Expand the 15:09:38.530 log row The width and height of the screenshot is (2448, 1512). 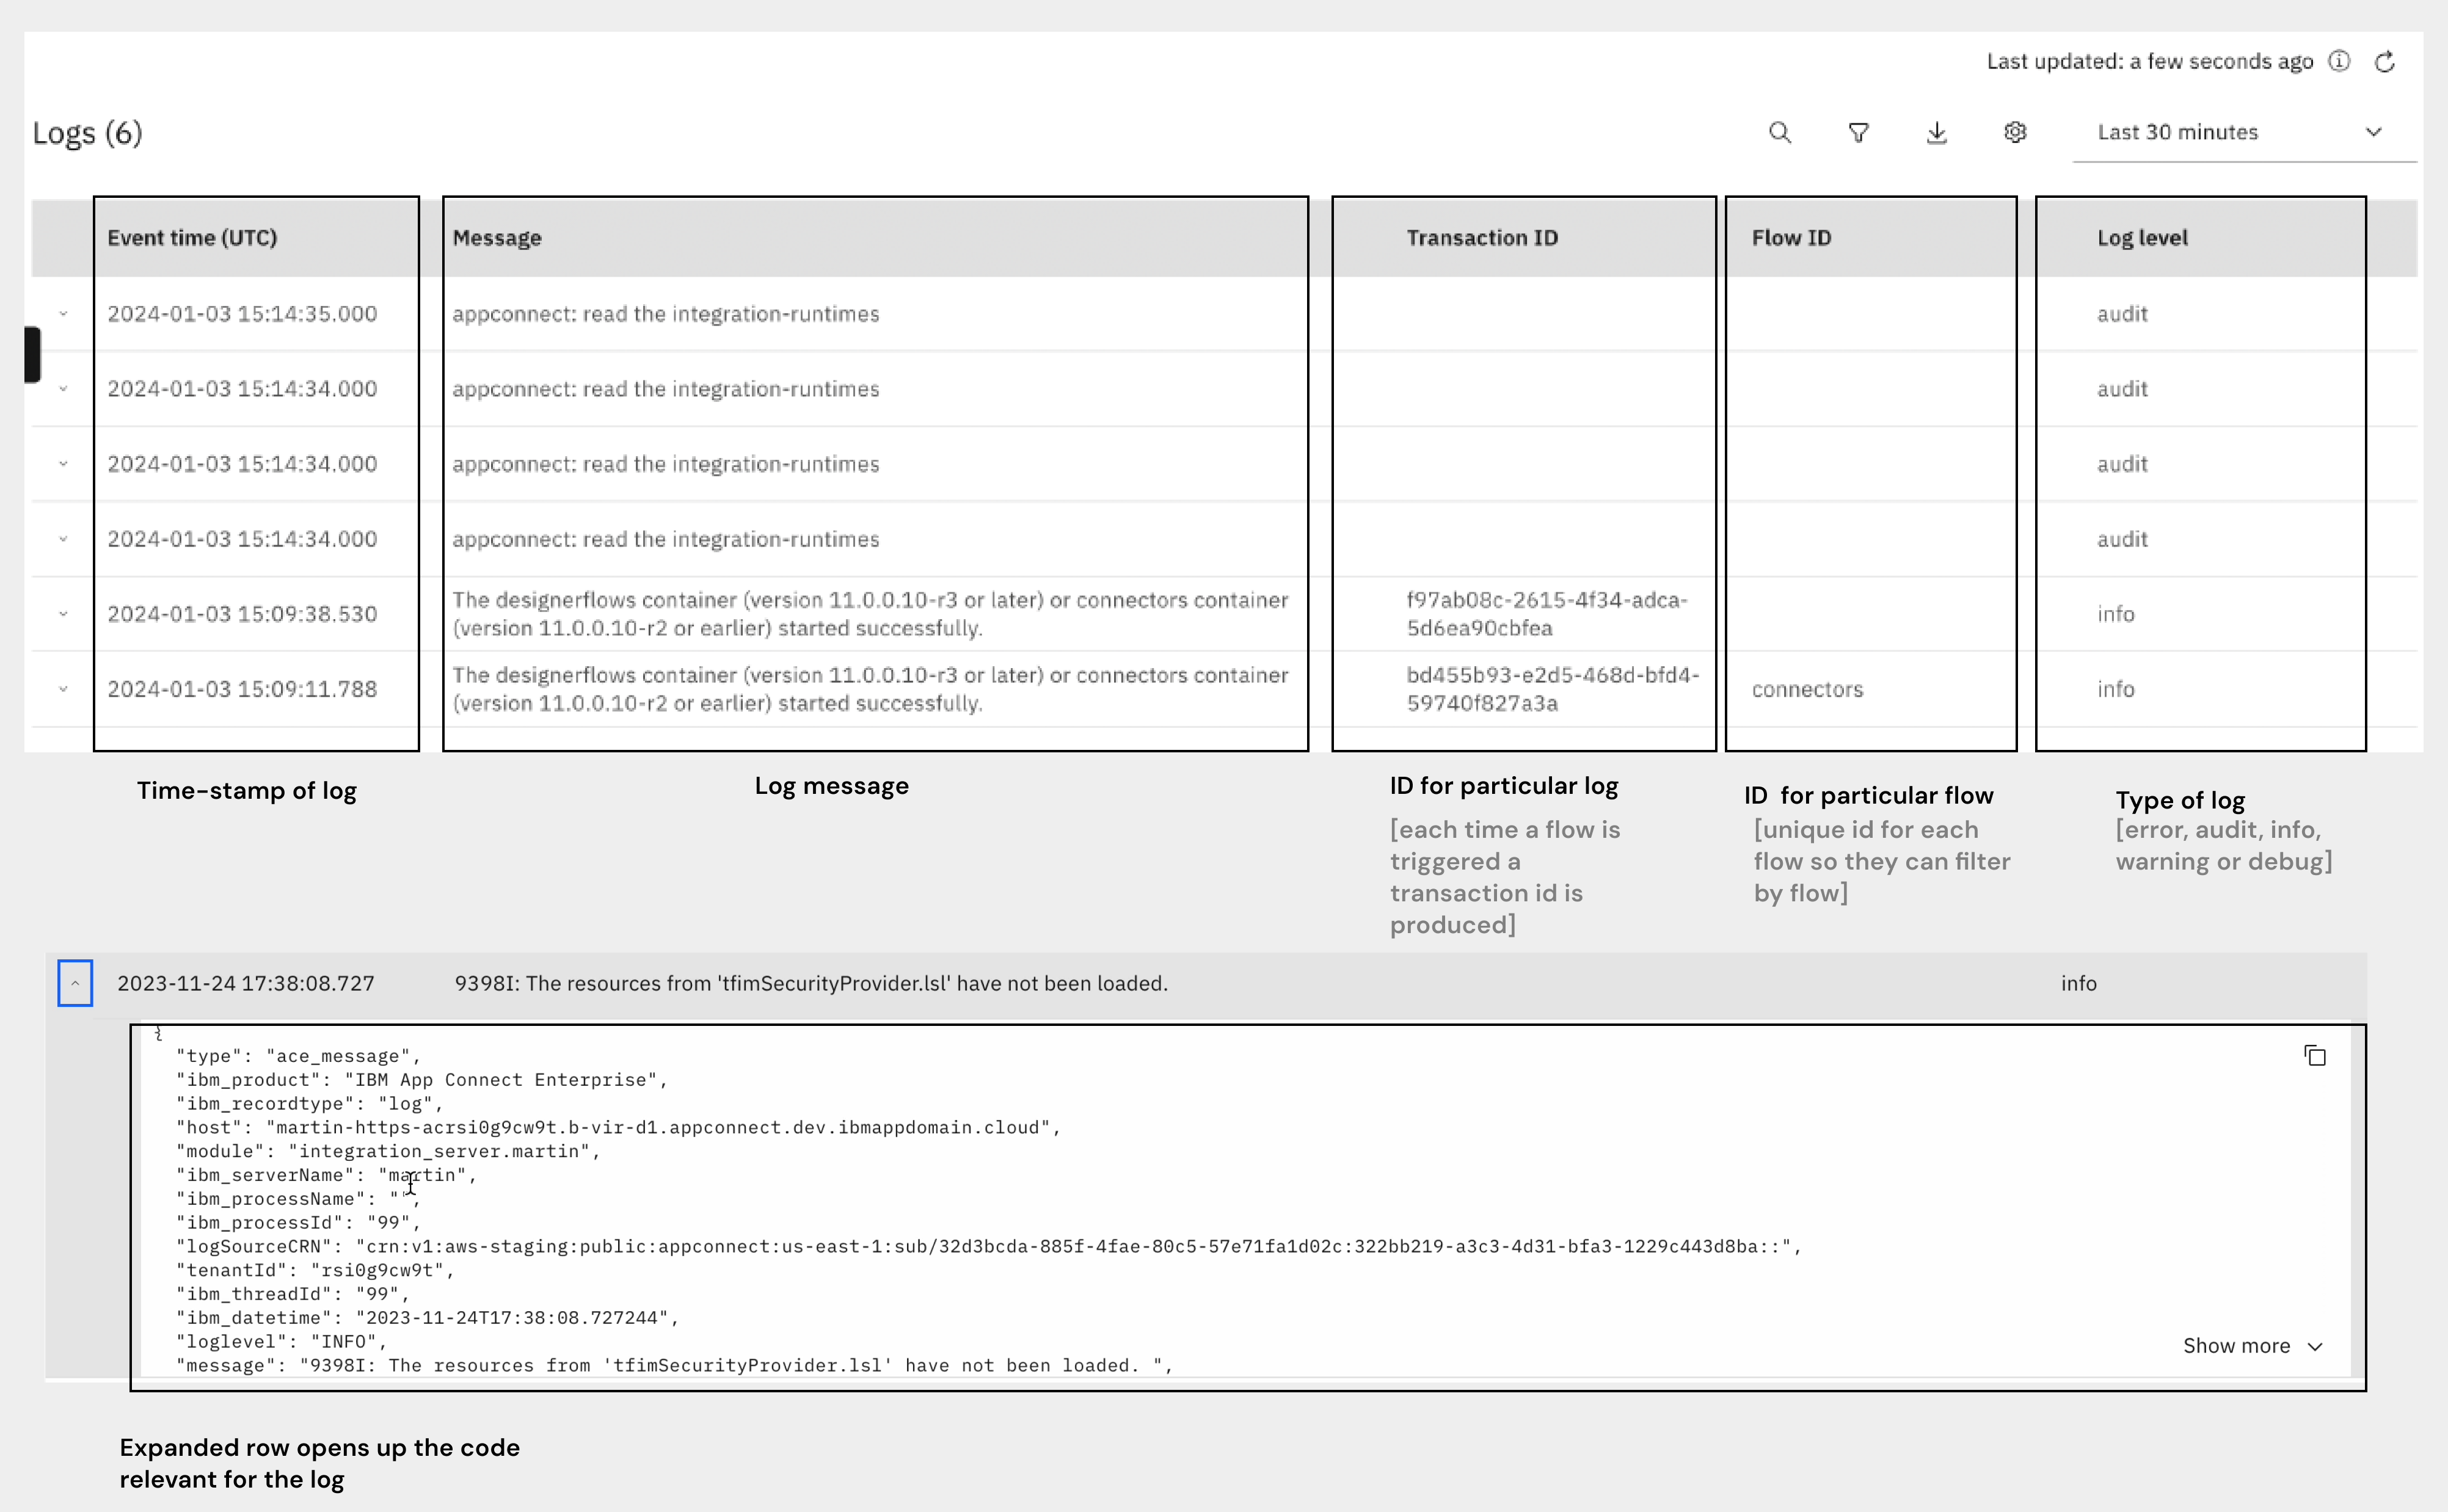[x=63, y=614]
